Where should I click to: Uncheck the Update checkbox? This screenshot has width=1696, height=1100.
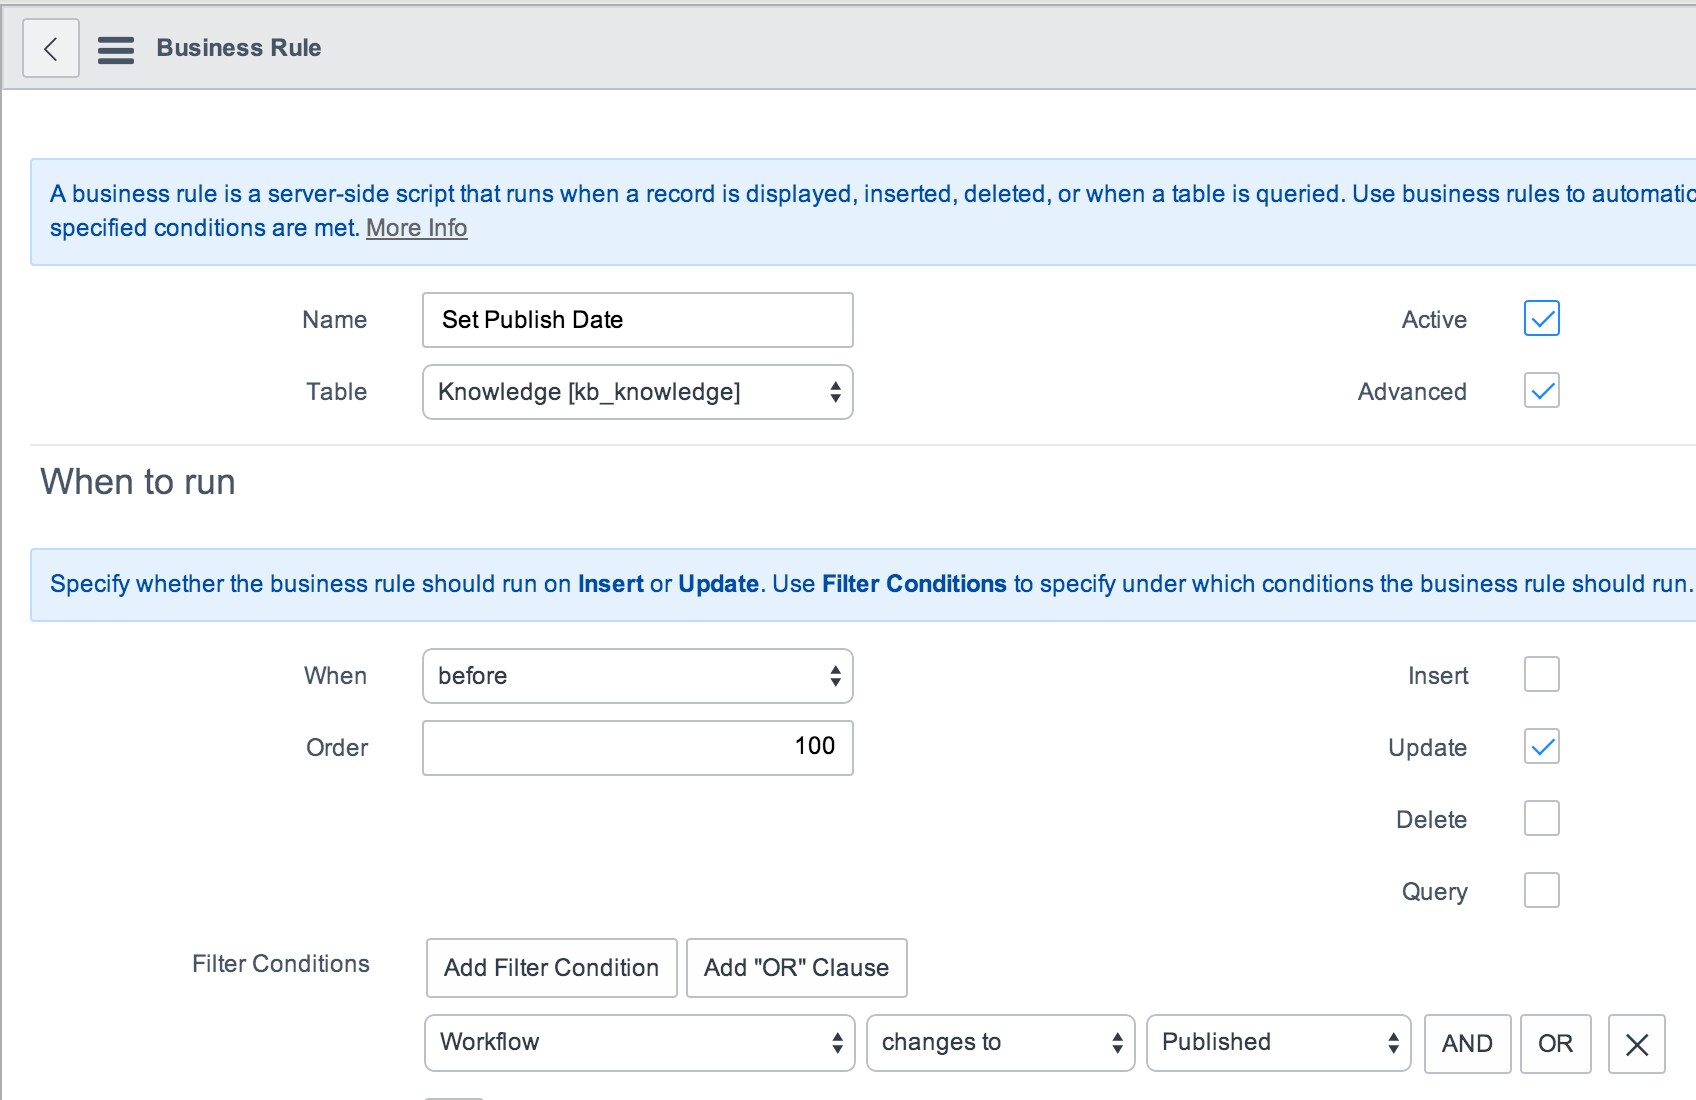click(x=1540, y=746)
